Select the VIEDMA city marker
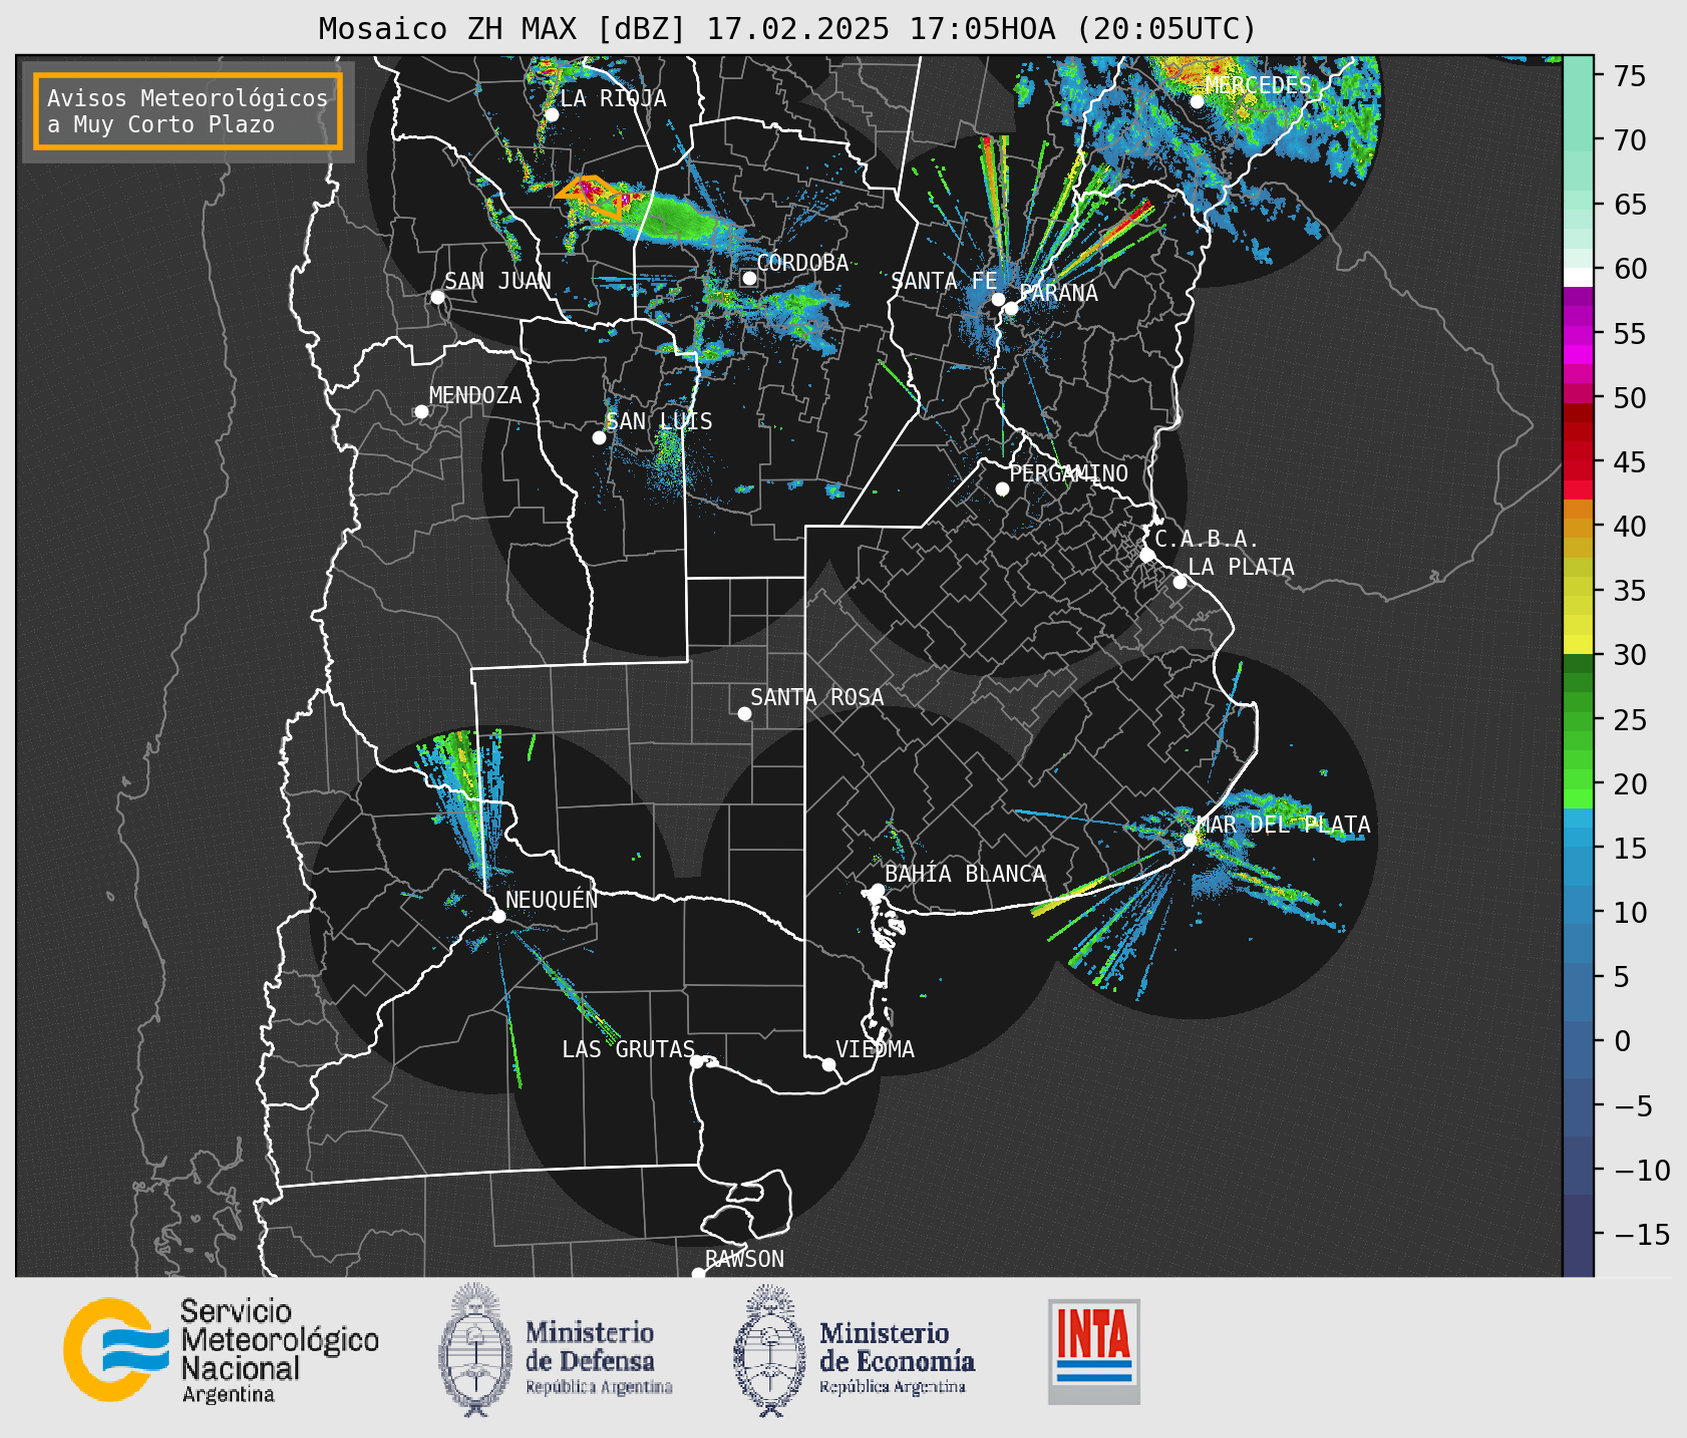Image resolution: width=1687 pixels, height=1438 pixels. click(x=829, y=1064)
